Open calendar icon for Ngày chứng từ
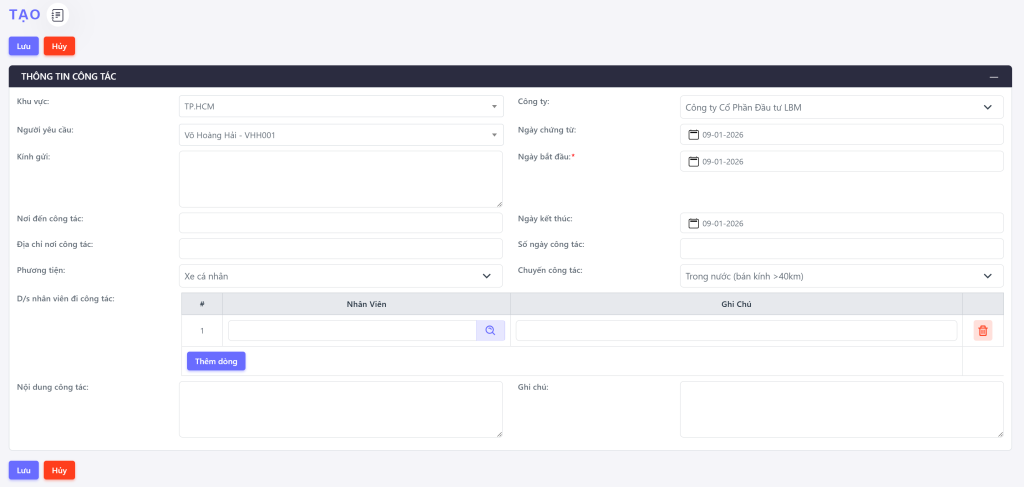 click(x=693, y=134)
